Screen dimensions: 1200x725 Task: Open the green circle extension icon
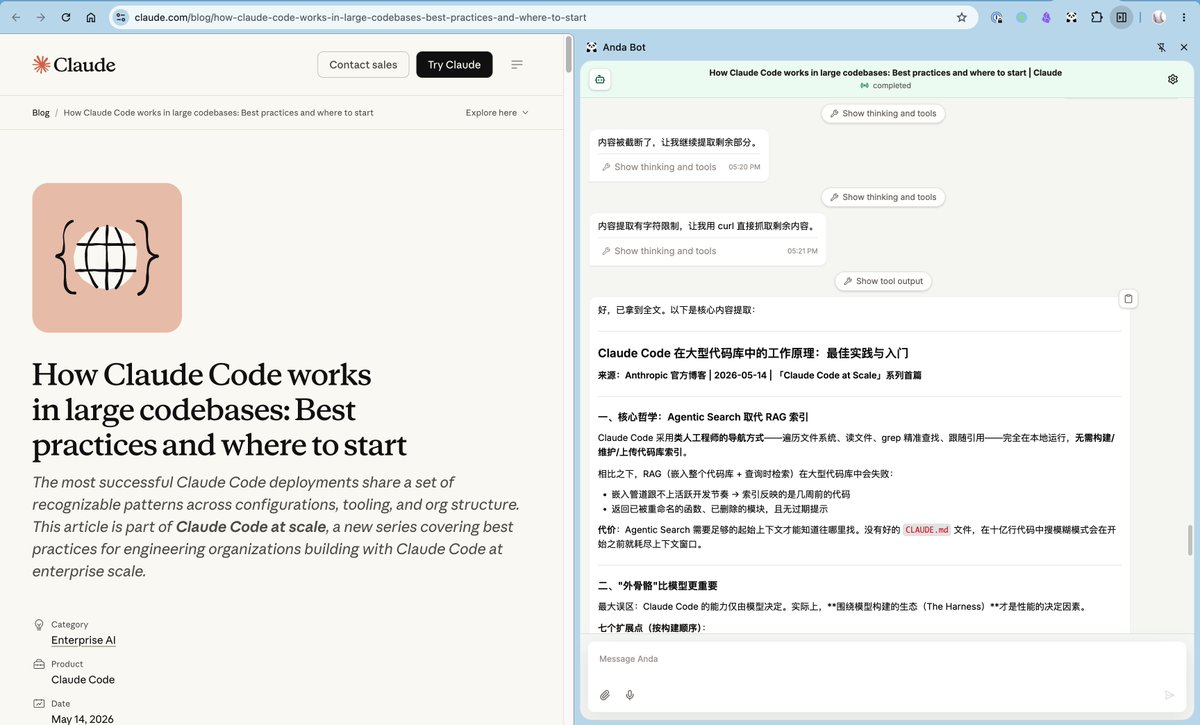(1022, 17)
